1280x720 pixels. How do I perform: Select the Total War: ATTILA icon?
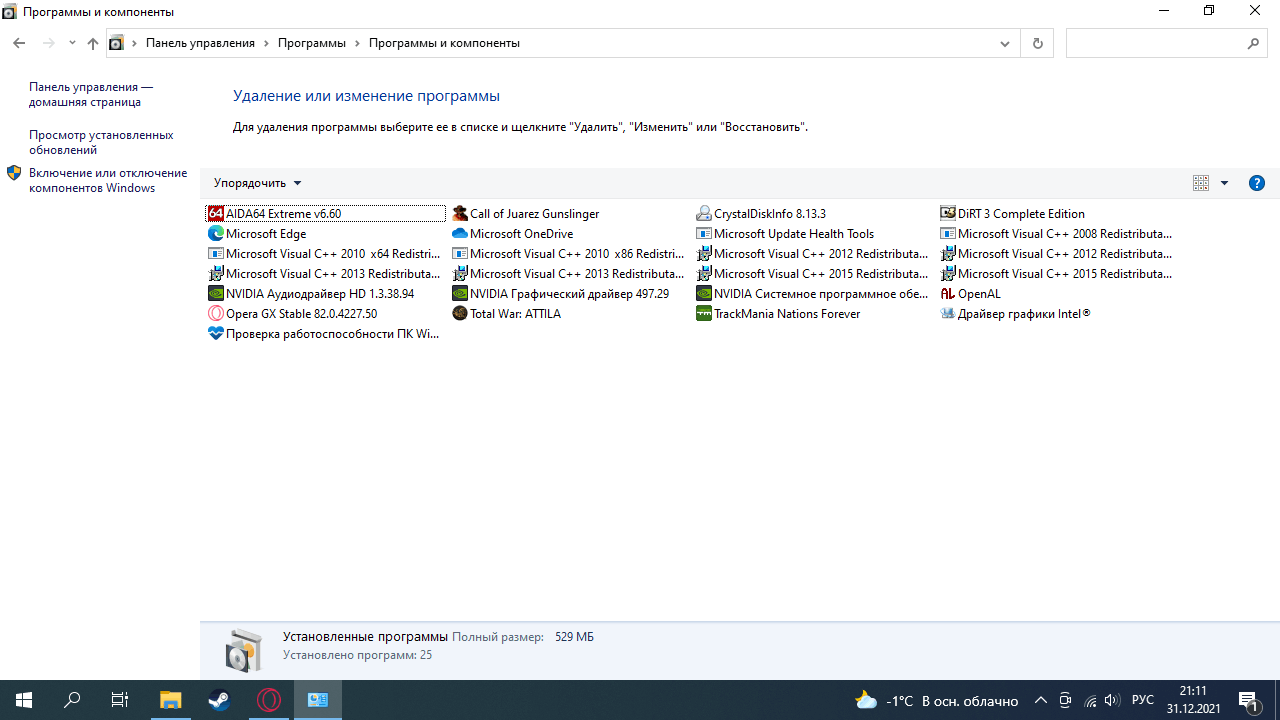pos(460,313)
